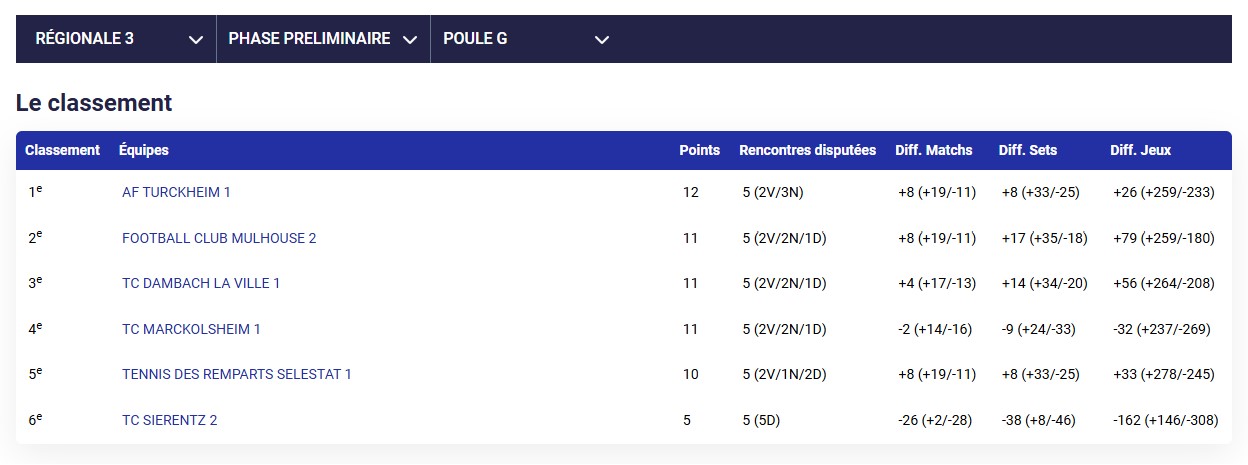Click the Le classement heading
Viewport: 1248px width, 465px height.
[x=94, y=103]
